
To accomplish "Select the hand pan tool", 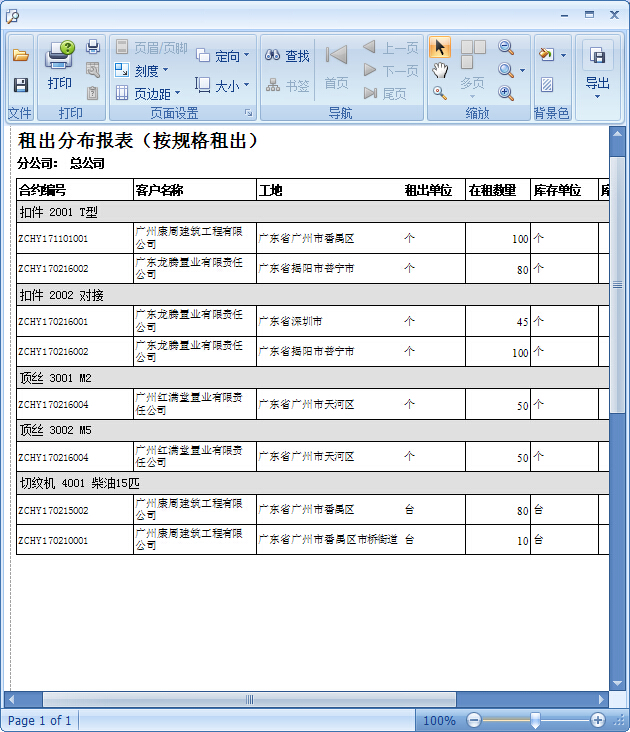I will (440, 70).
